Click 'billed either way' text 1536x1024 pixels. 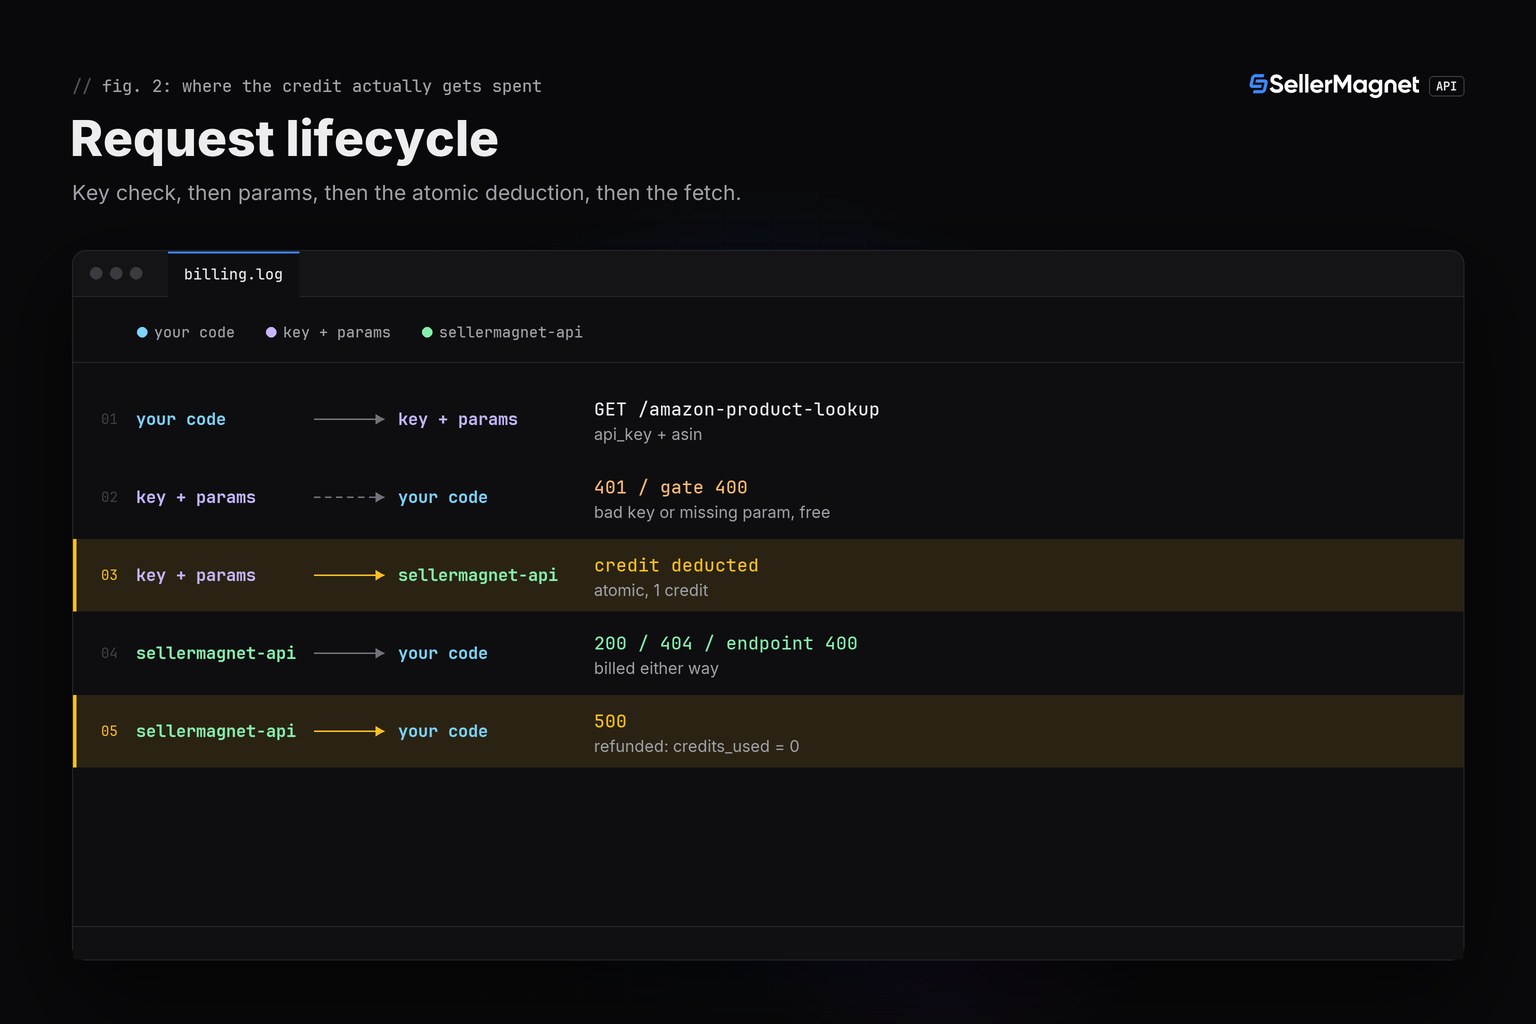656,668
